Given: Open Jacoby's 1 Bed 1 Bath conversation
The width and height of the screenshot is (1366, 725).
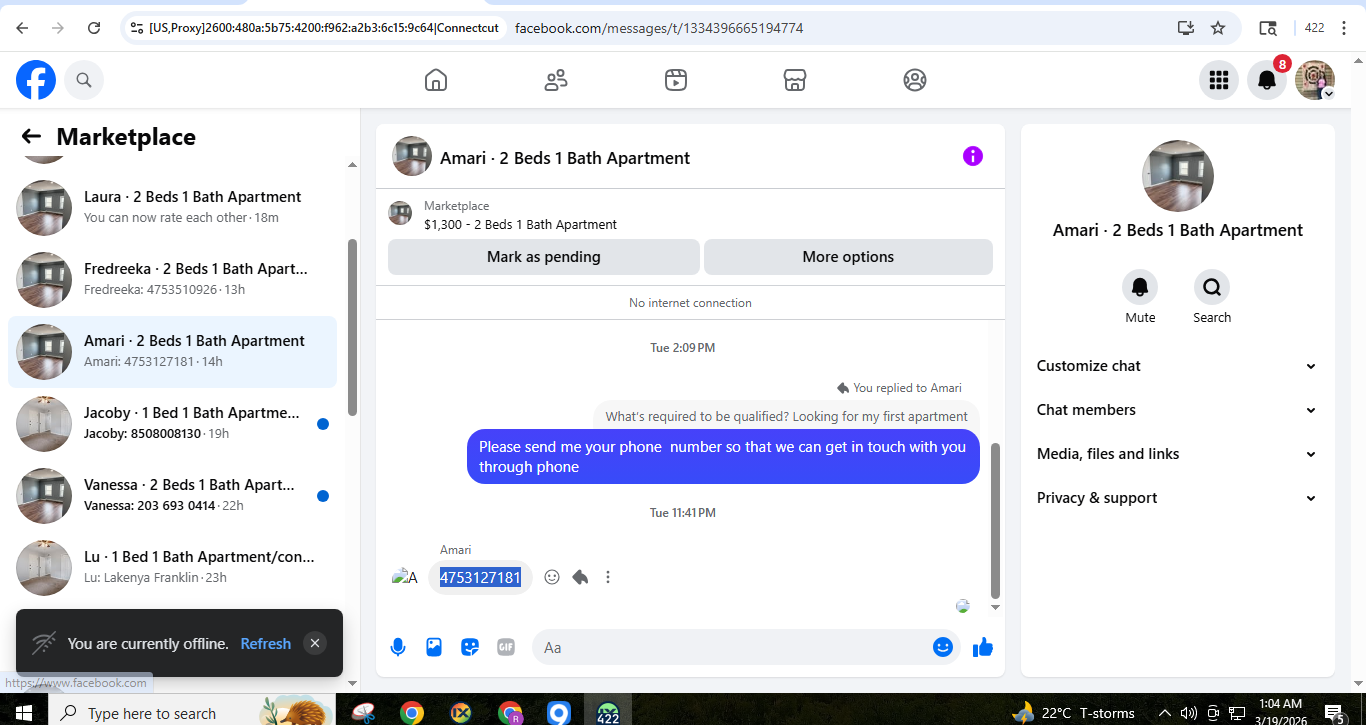Looking at the screenshot, I should point(172,424).
